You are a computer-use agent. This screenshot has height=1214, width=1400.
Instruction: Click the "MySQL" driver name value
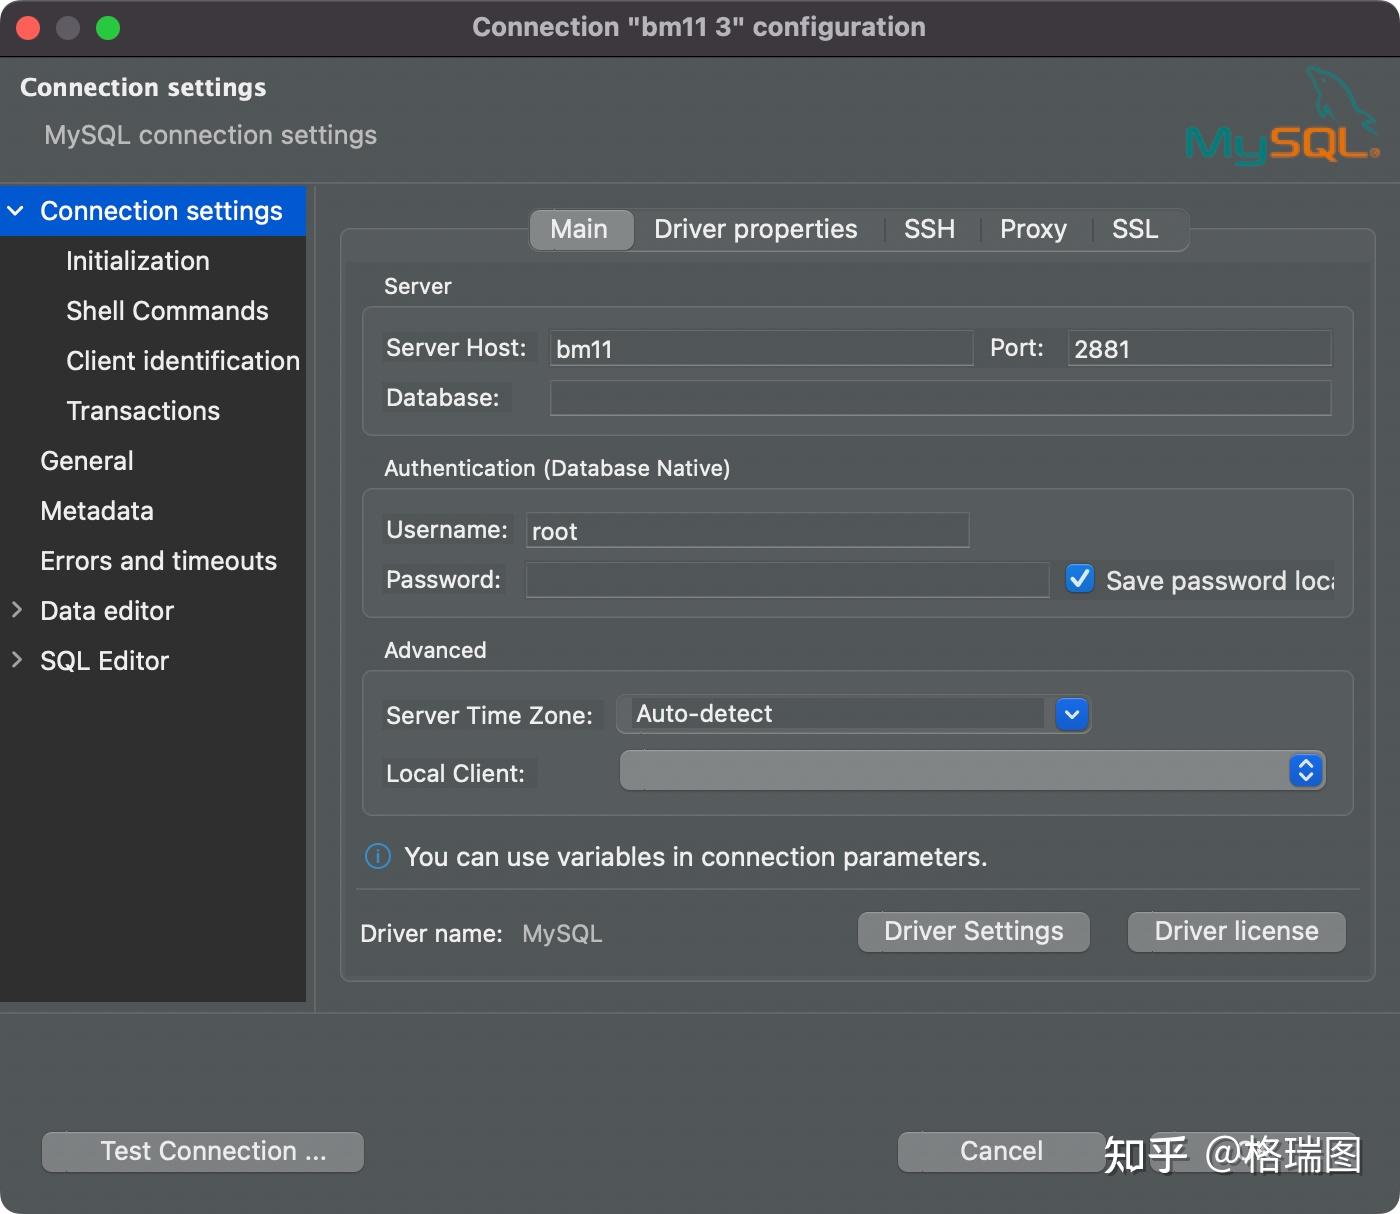click(562, 934)
